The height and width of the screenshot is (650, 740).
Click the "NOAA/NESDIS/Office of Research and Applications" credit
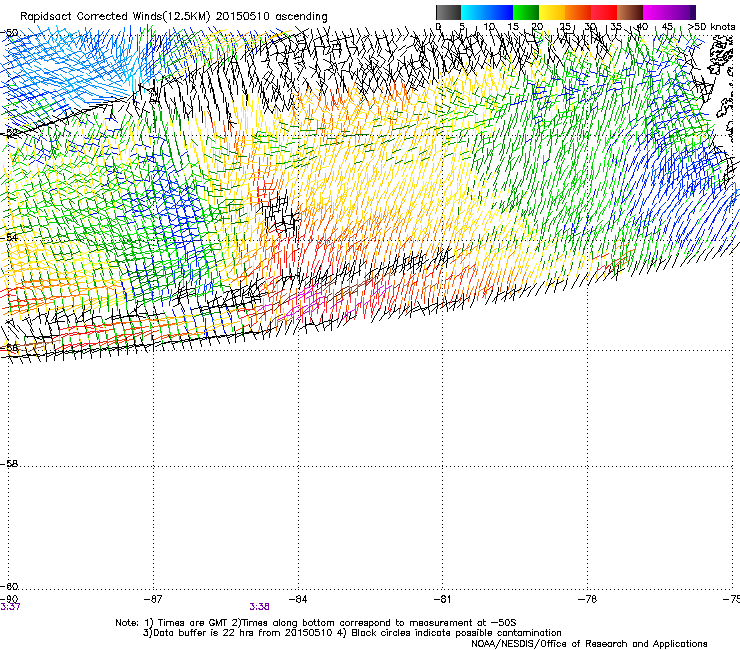pos(589,644)
